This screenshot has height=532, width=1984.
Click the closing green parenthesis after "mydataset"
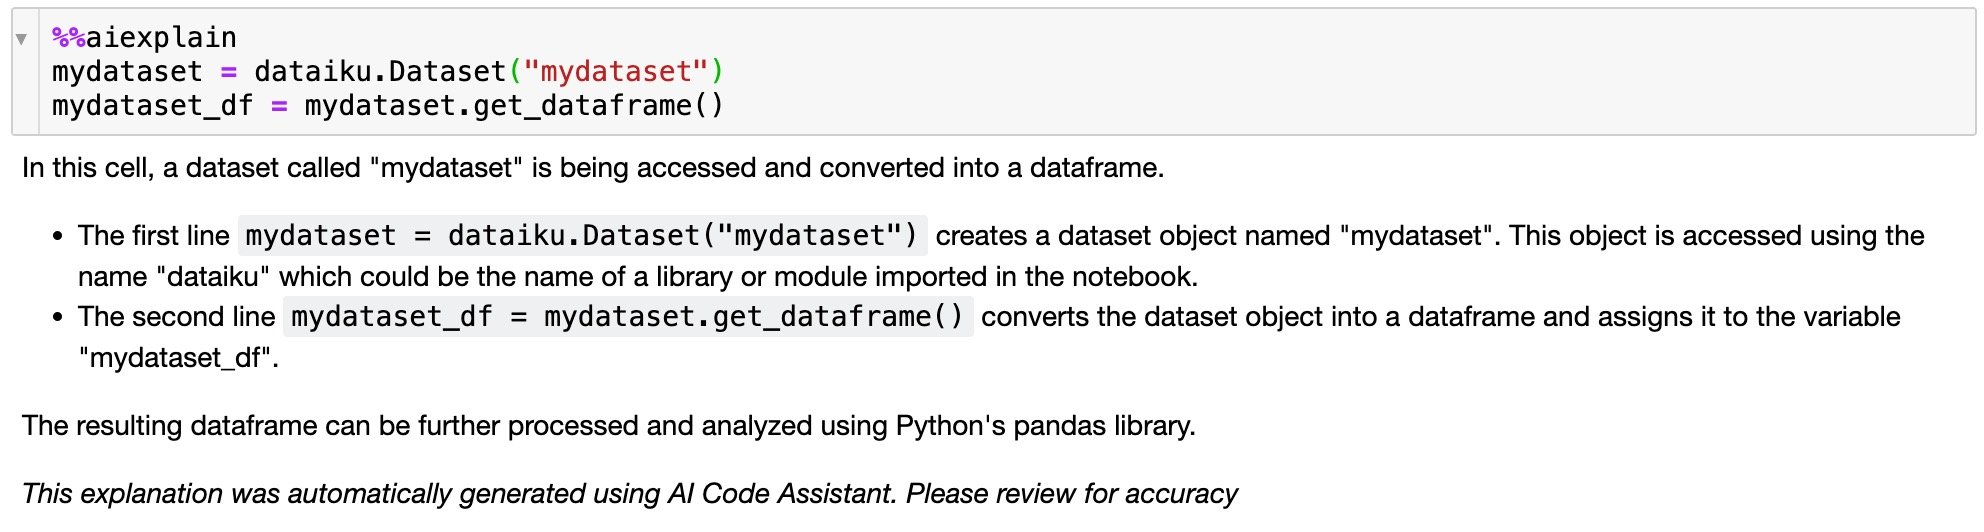(x=716, y=72)
